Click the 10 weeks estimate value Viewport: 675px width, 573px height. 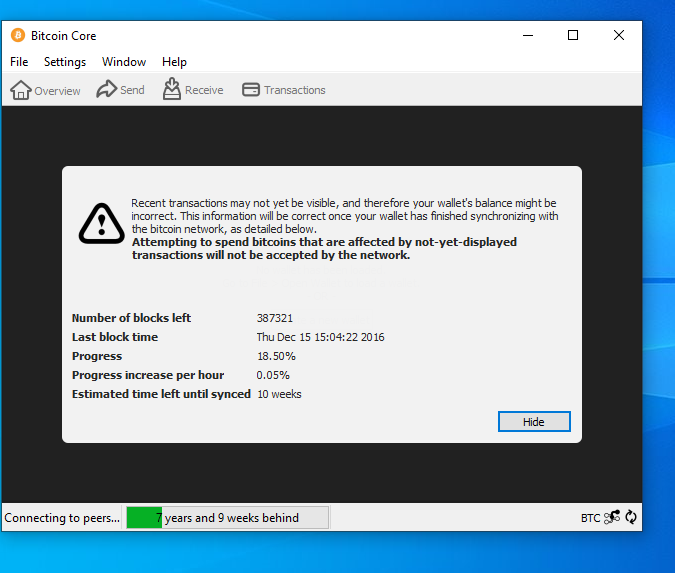point(279,394)
